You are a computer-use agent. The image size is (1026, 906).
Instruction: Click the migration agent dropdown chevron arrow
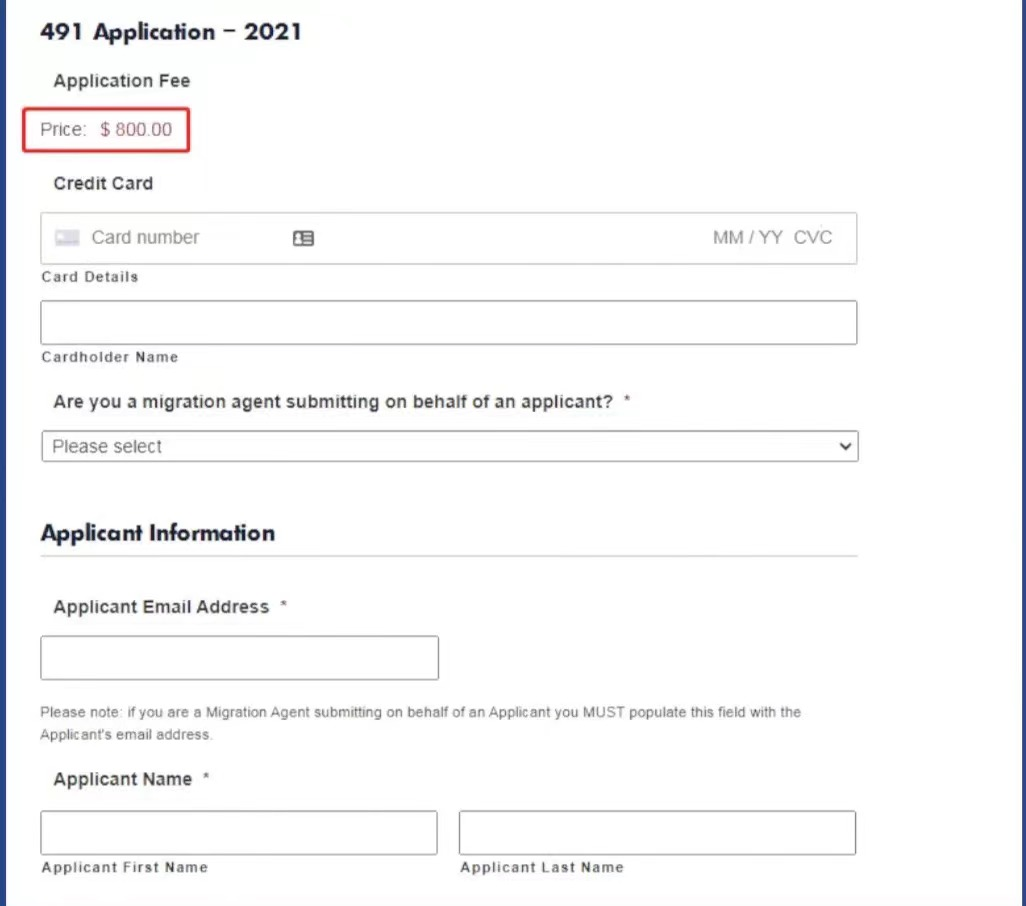click(846, 447)
